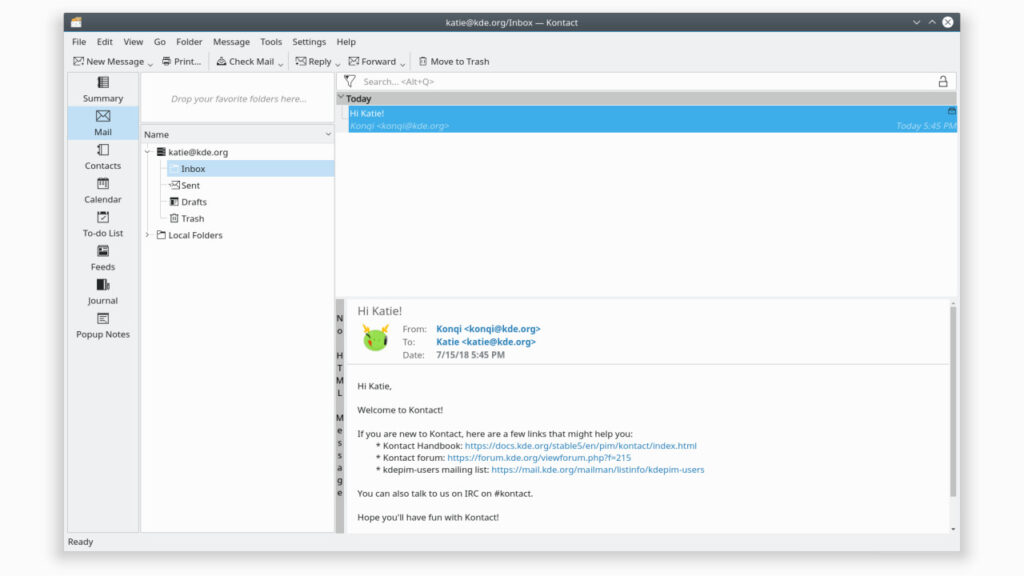Viewport: 1024px width, 576px height.
Task: Open the Journal component
Action: tap(103, 292)
